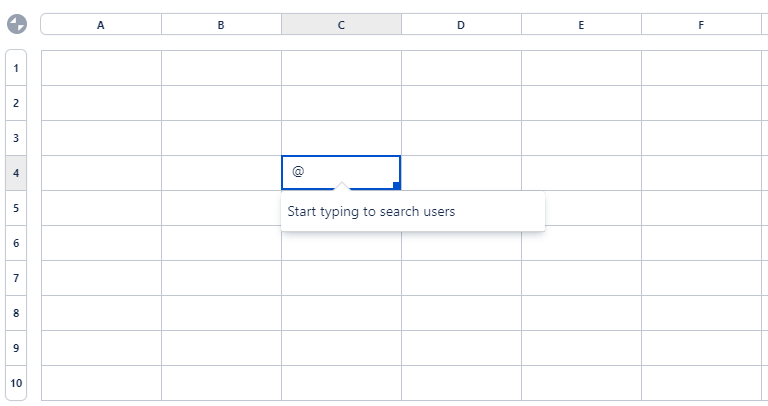Select column A header
The image size is (768, 406).
tap(101, 25)
